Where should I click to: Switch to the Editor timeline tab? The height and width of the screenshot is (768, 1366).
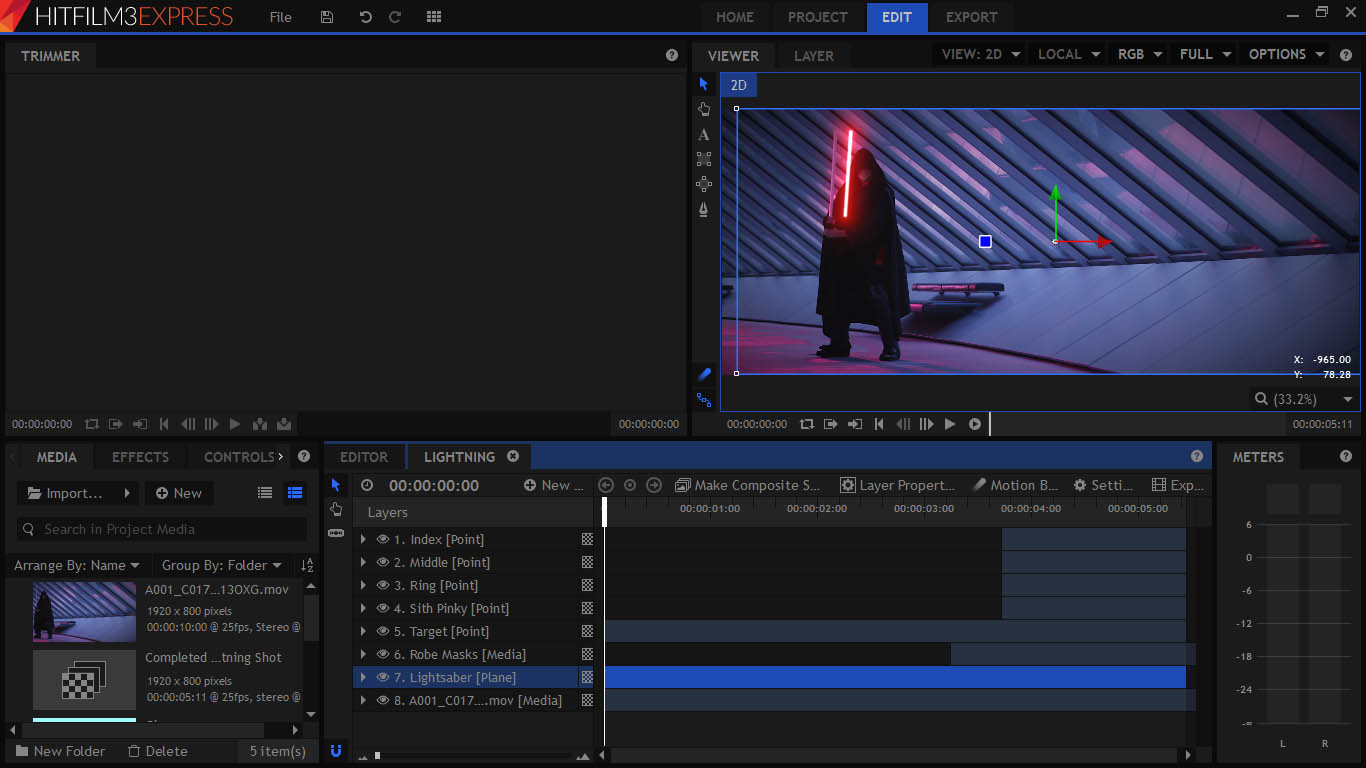click(364, 456)
